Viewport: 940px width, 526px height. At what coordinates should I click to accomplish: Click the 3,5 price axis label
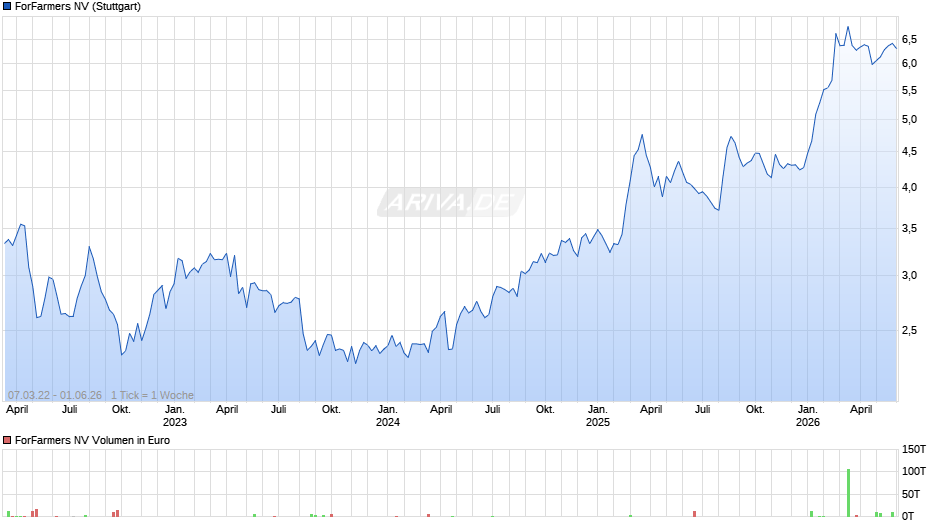click(909, 229)
